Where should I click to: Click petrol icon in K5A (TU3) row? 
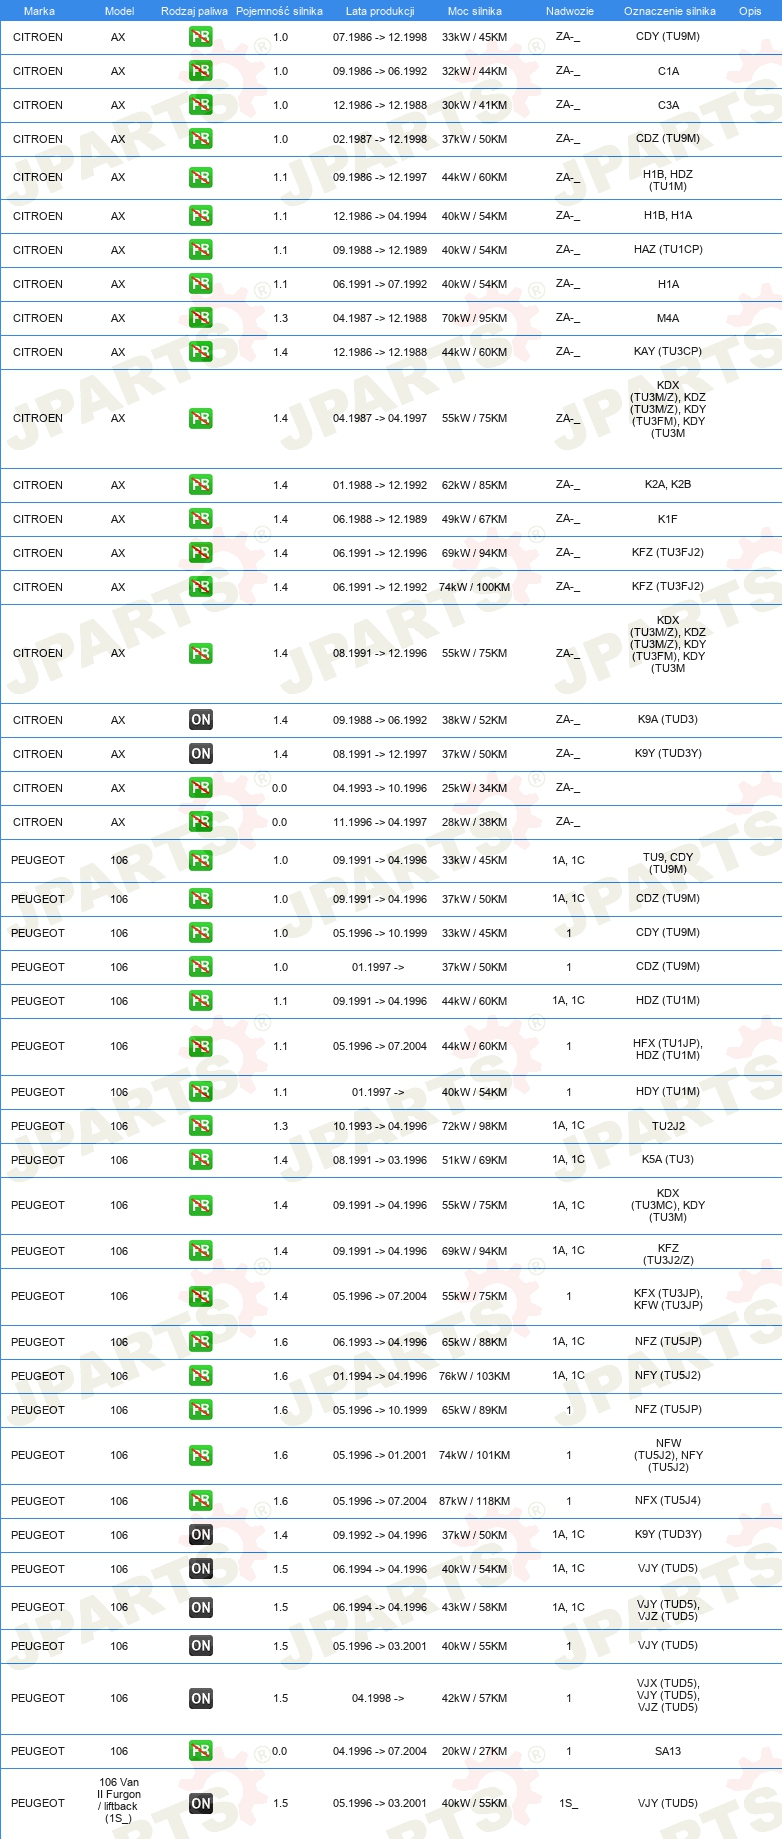(201, 1160)
